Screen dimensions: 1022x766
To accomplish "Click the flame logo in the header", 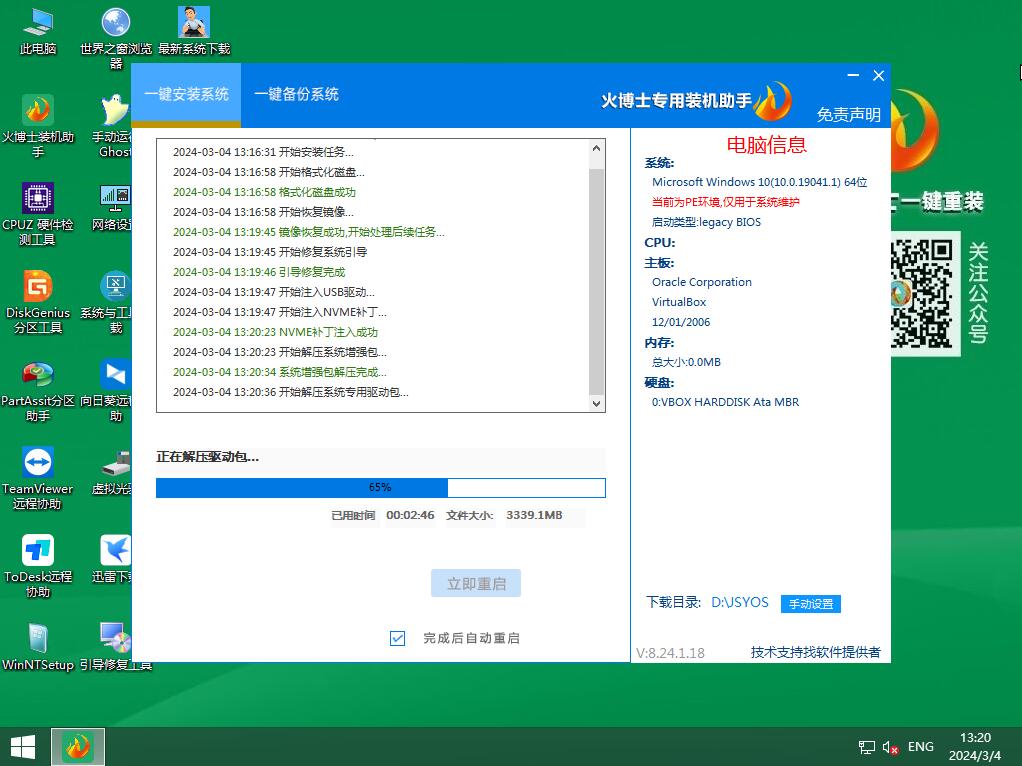I will pyautogui.click(x=774, y=101).
